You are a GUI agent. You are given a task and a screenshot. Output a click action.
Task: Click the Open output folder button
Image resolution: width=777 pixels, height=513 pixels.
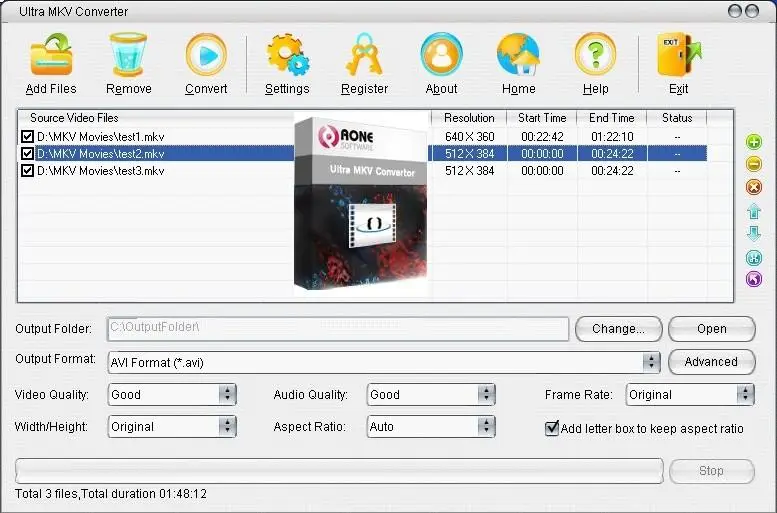tap(712, 329)
